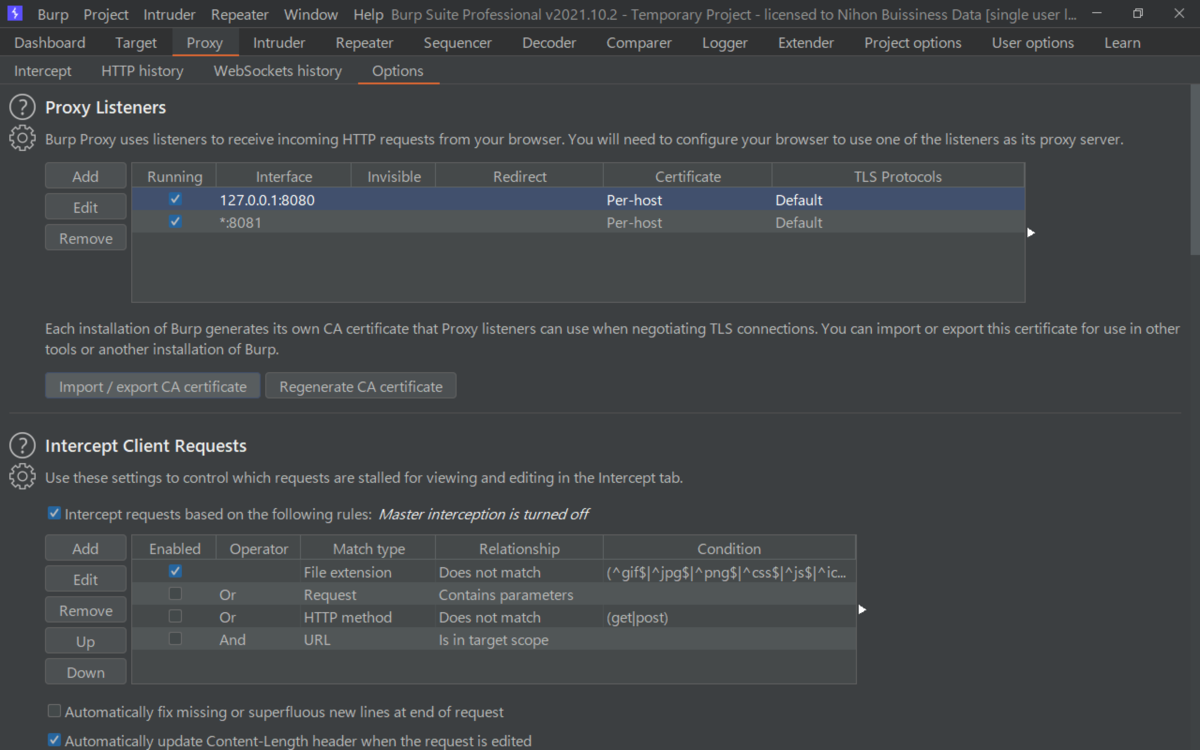Expand listeners table with the side arrow

point(1031,232)
